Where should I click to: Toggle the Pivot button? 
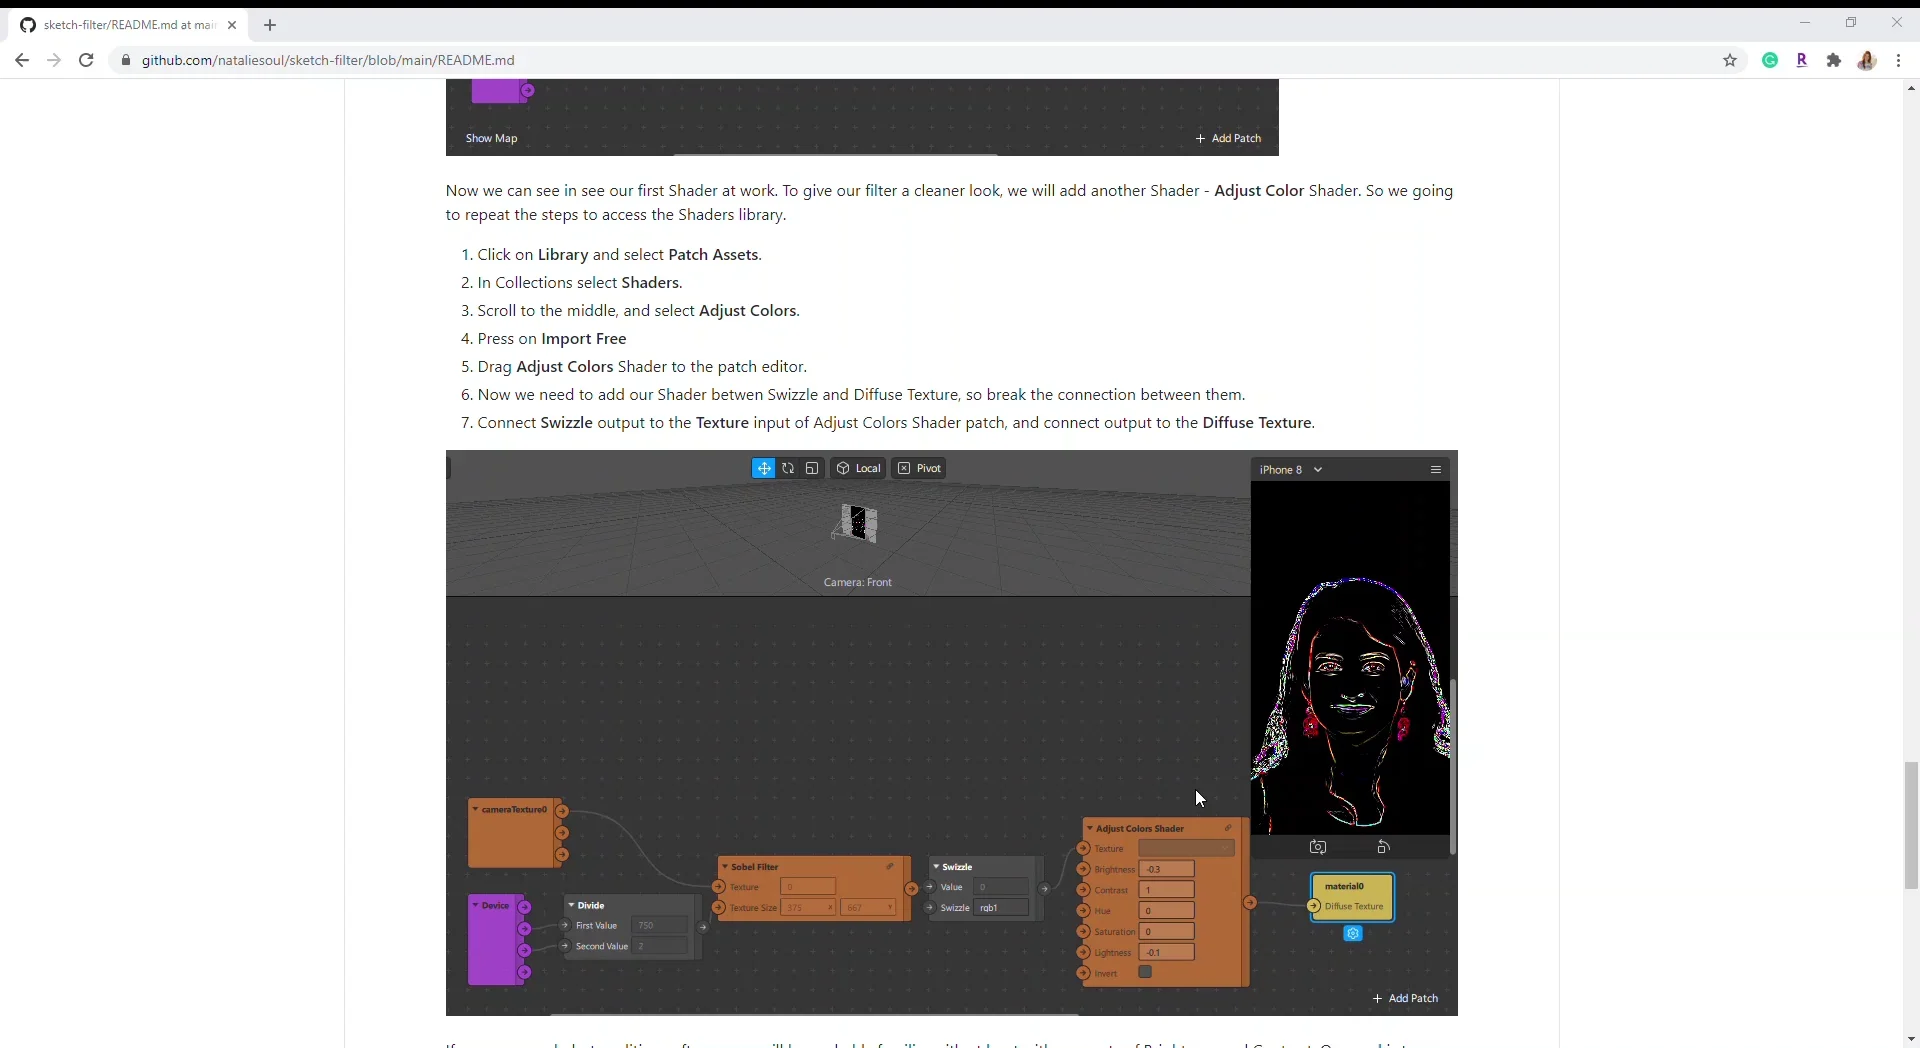pyautogui.click(x=919, y=468)
